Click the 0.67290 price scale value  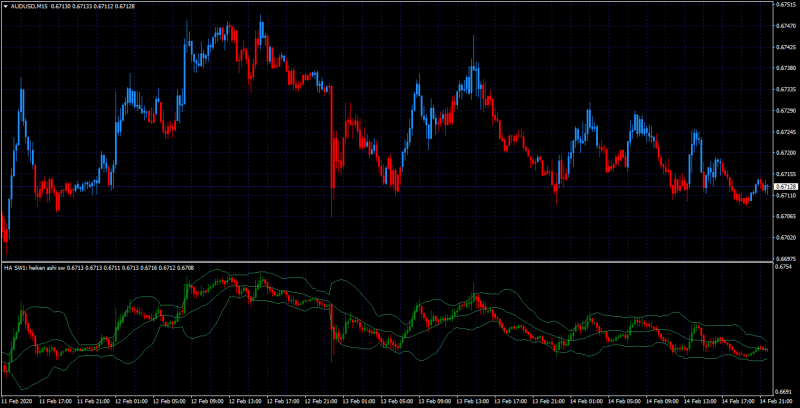click(786, 110)
